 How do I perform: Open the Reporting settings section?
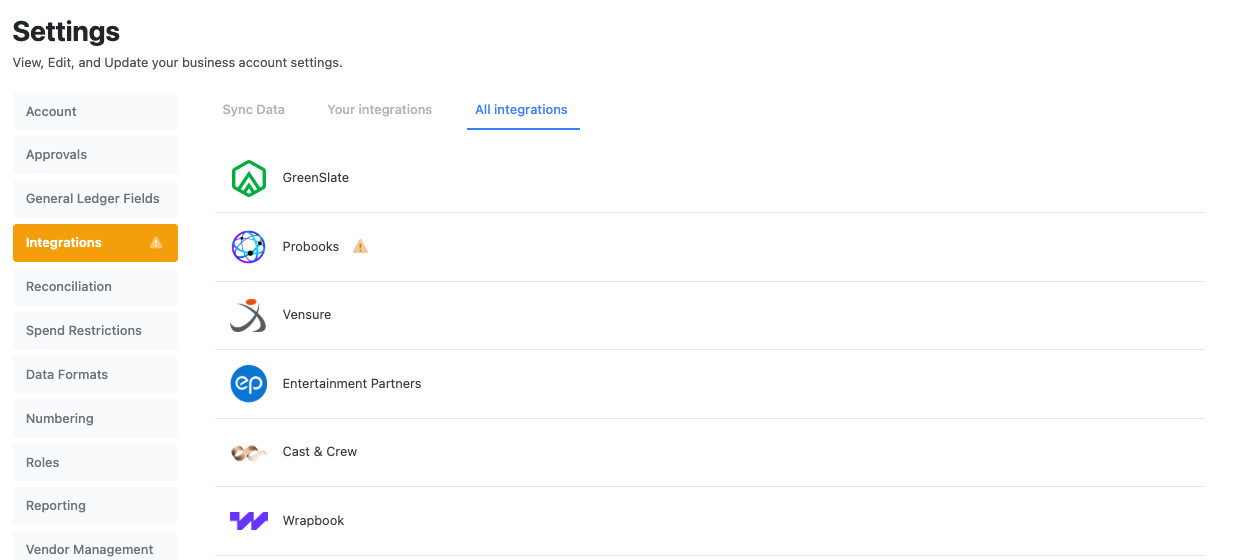point(95,506)
